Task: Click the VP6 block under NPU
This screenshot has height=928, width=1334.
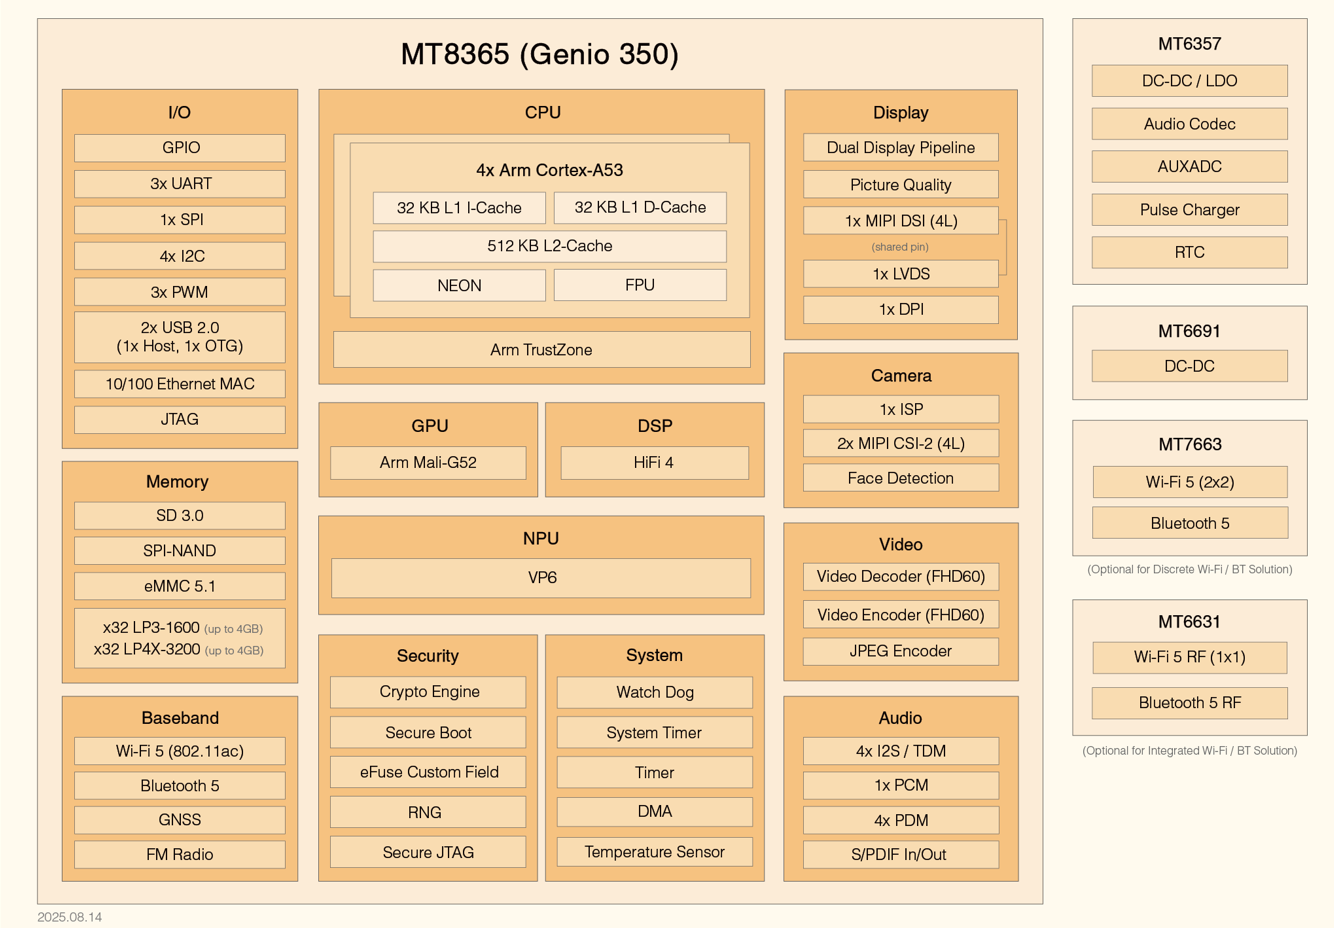Action: pyautogui.click(x=541, y=578)
